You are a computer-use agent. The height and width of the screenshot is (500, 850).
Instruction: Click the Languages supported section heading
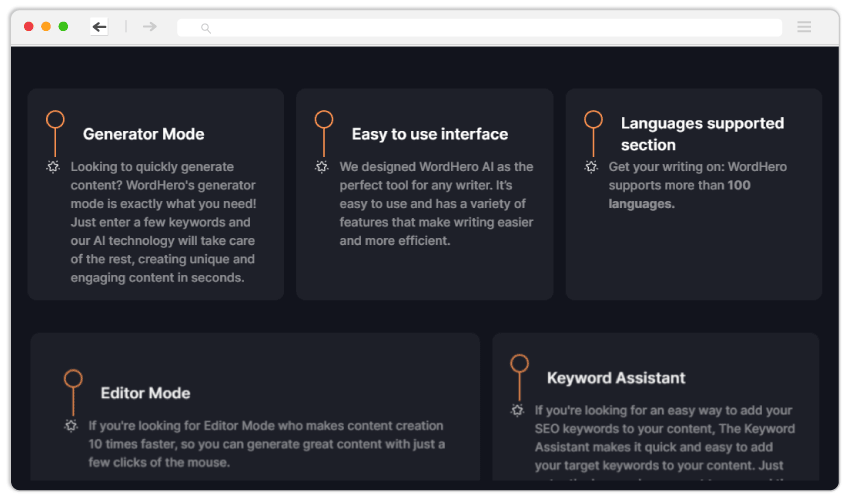point(703,134)
